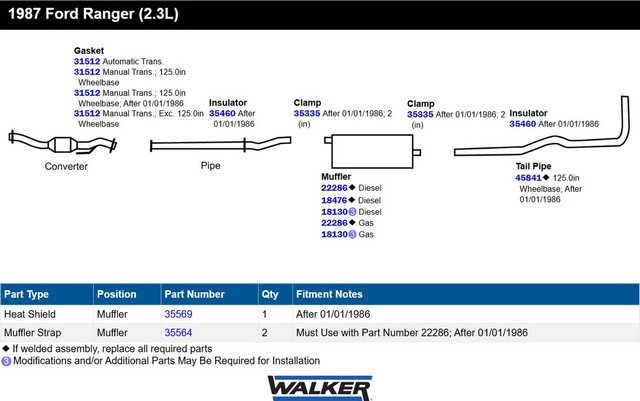Open muffler 18476 Diesel part link

pos(334,200)
